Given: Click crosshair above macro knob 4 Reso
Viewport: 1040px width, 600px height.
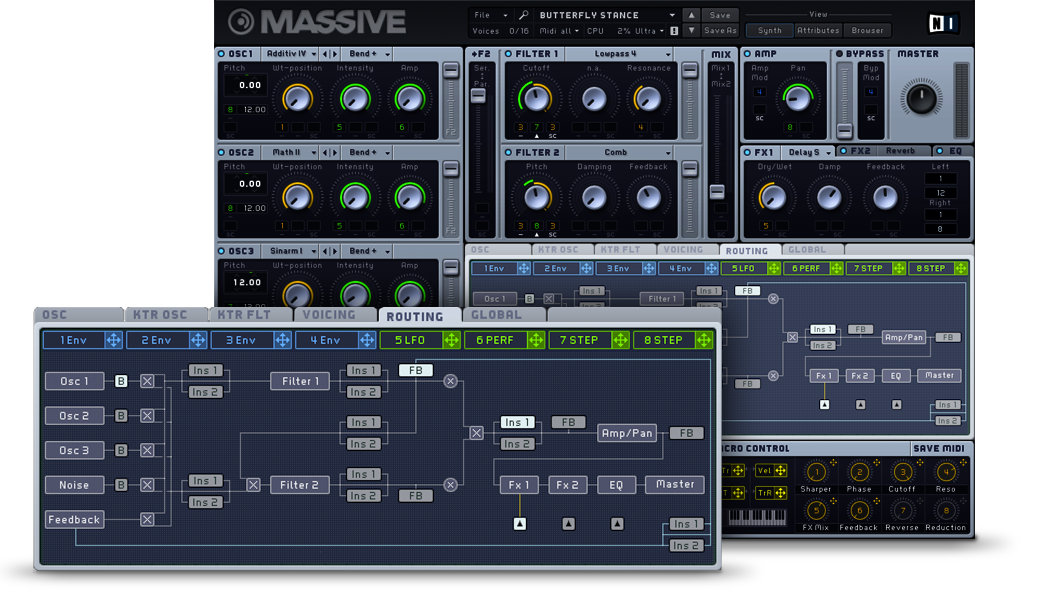Looking at the screenshot, I should coord(962,463).
